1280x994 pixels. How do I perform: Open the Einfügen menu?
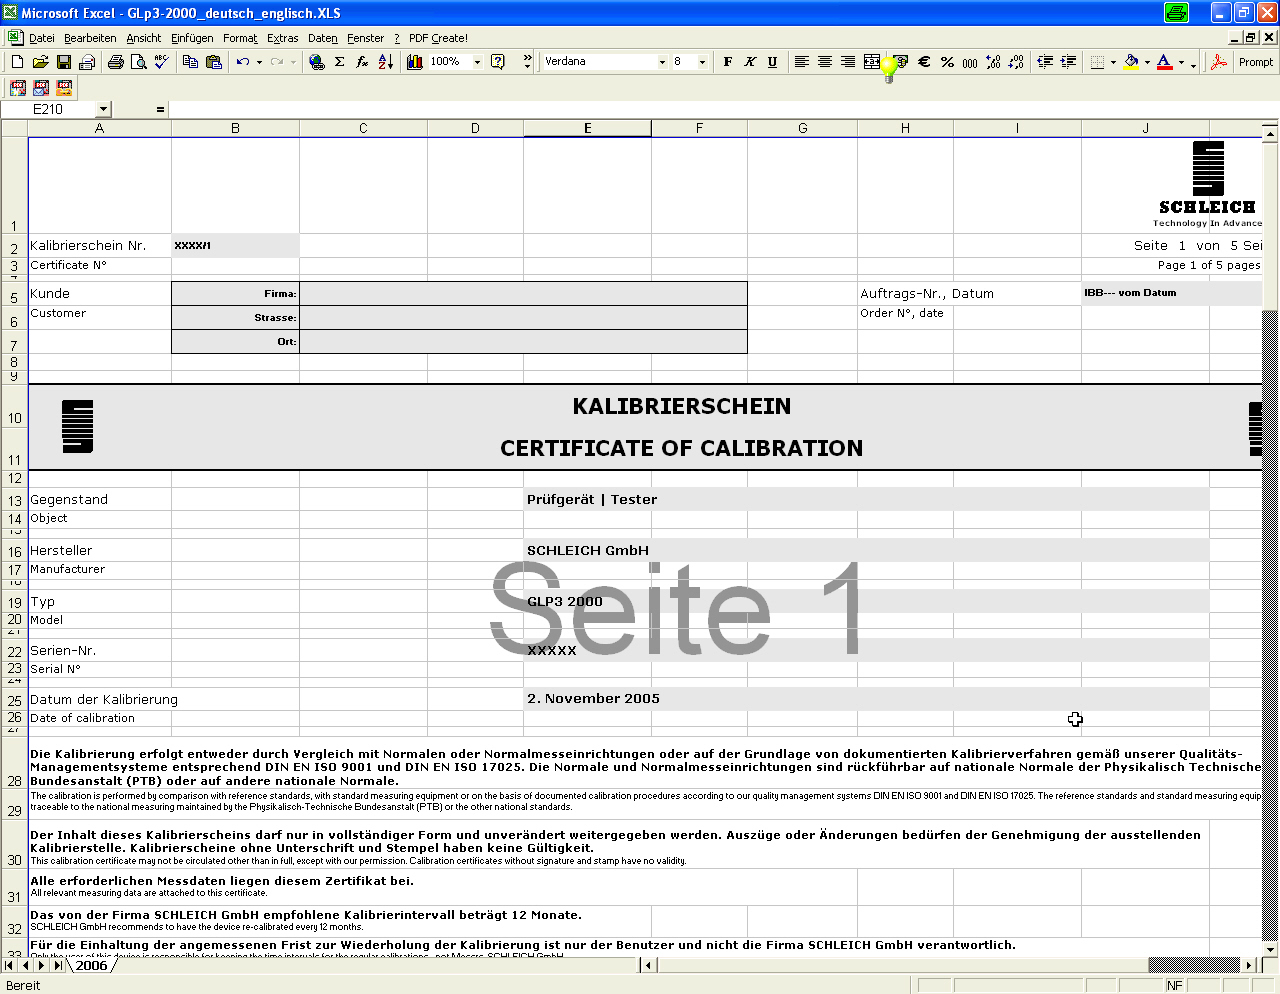pyautogui.click(x=192, y=38)
